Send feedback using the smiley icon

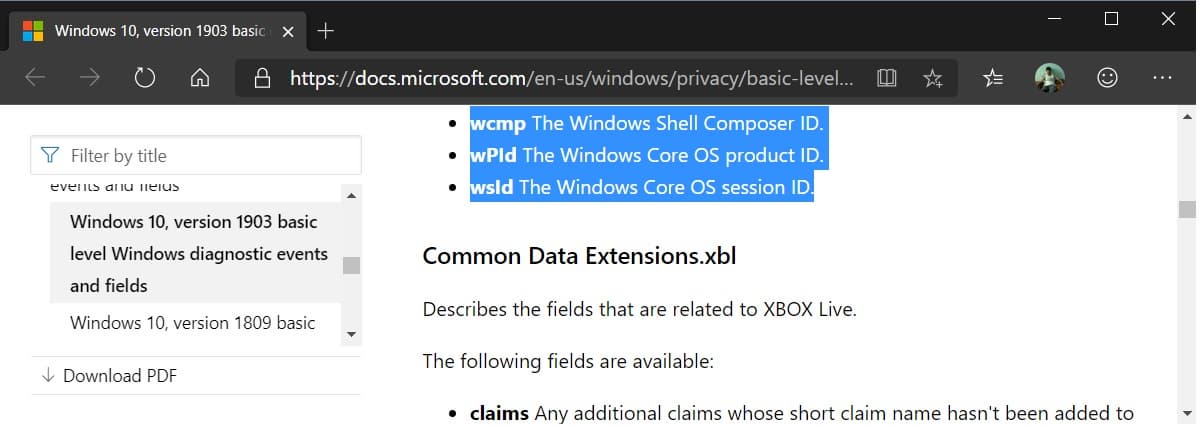coord(1107,78)
